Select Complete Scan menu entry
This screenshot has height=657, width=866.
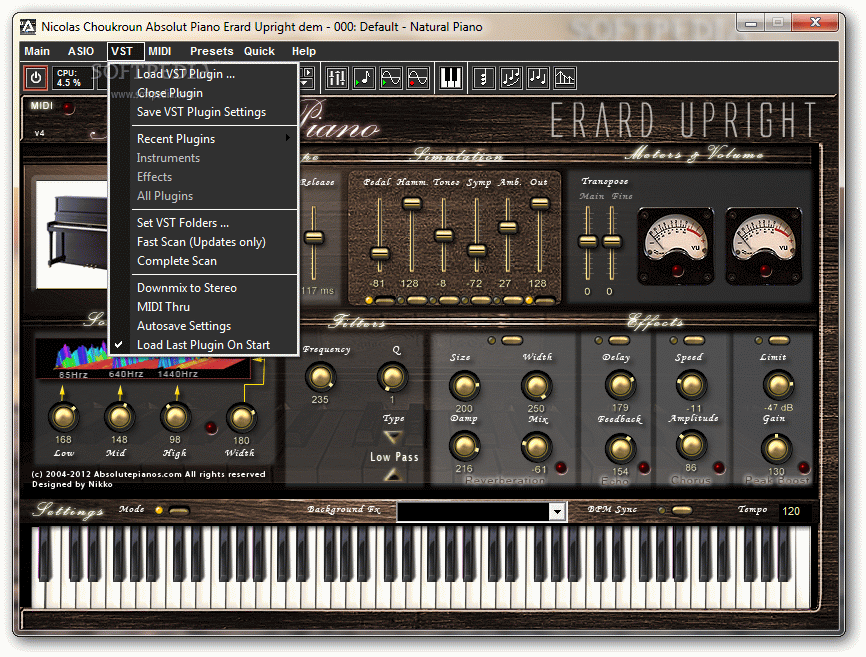[x=203, y=261]
